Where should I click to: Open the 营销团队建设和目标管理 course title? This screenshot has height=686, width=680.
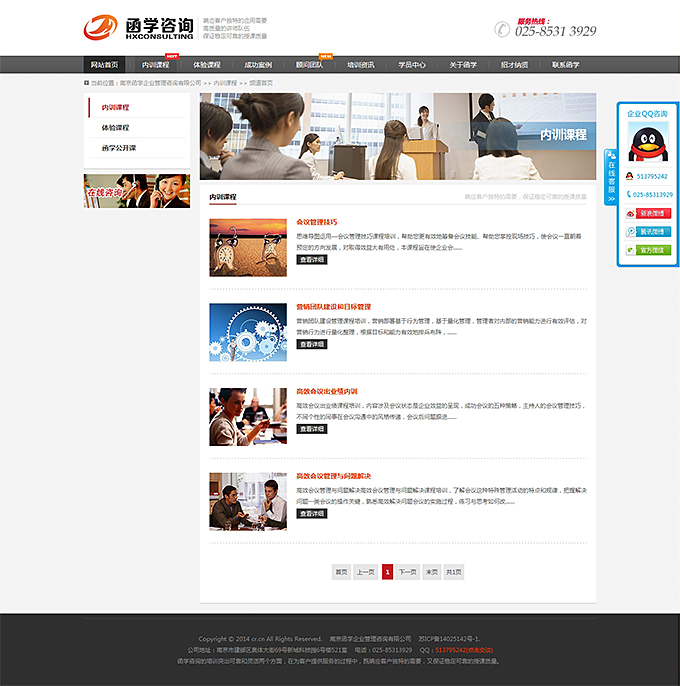[333, 307]
